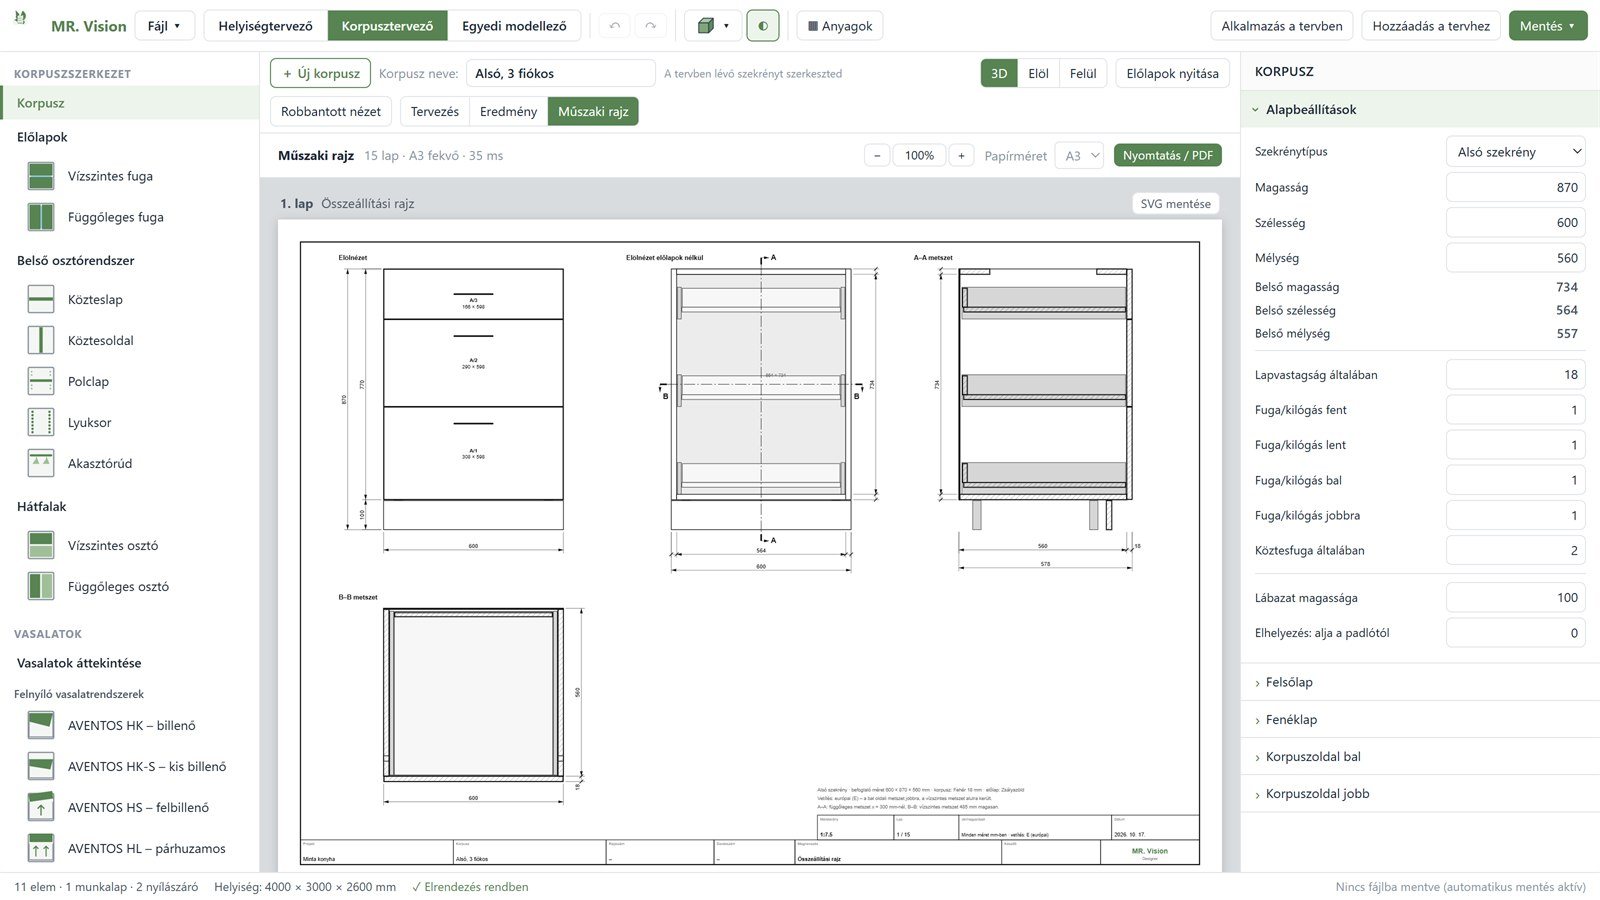Click the Nyomtatás / PDF button
Viewport: 1600px width, 900px height.
pos(1168,155)
